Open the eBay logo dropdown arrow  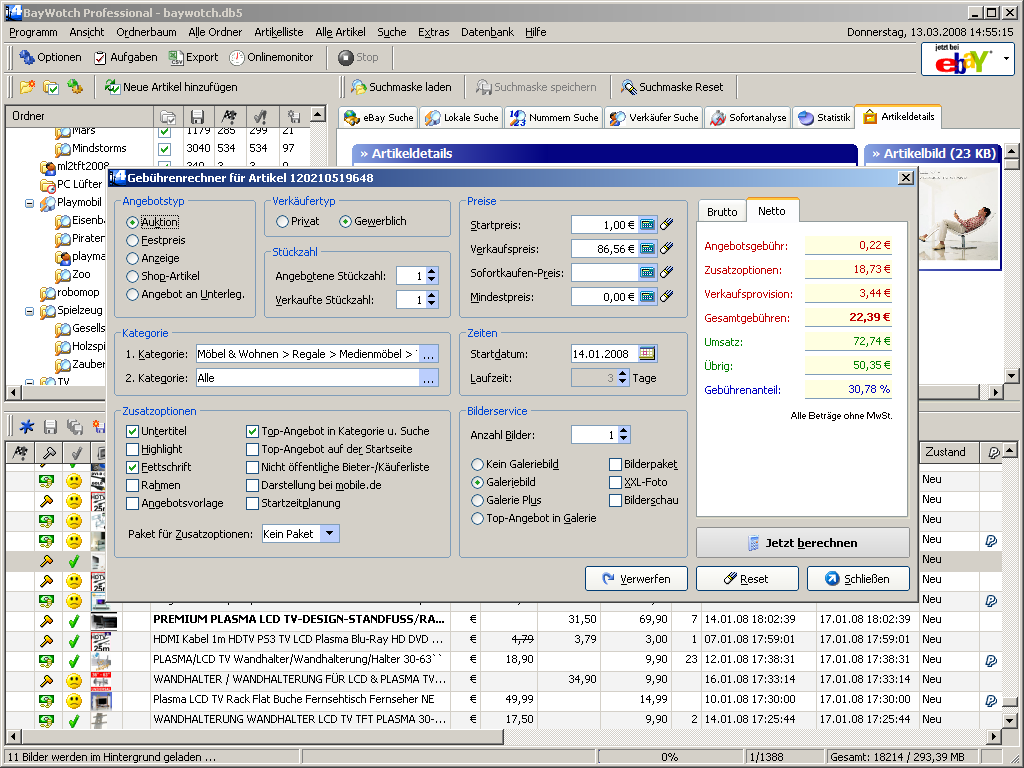coord(1006,59)
